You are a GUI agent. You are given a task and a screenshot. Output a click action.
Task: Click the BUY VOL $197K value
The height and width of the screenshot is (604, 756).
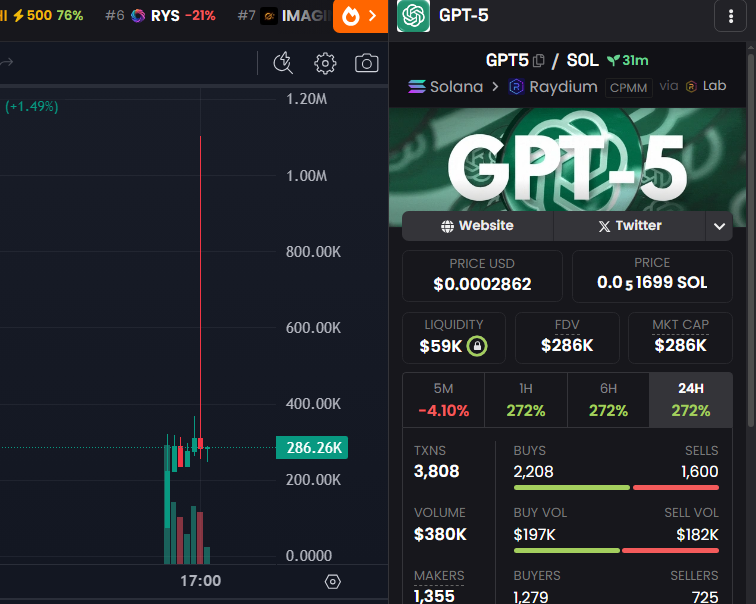click(x=534, y=535)
